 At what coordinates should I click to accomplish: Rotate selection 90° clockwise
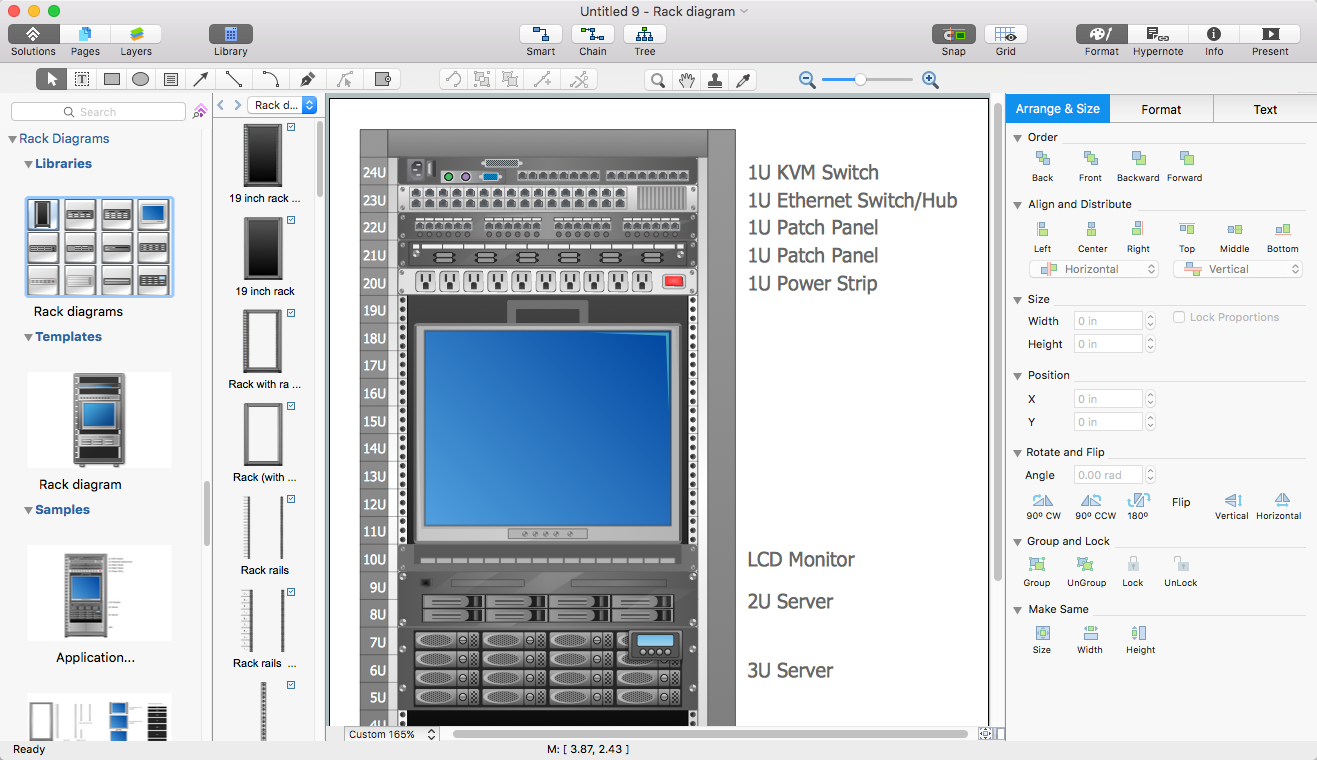[x=1042, y=501]
